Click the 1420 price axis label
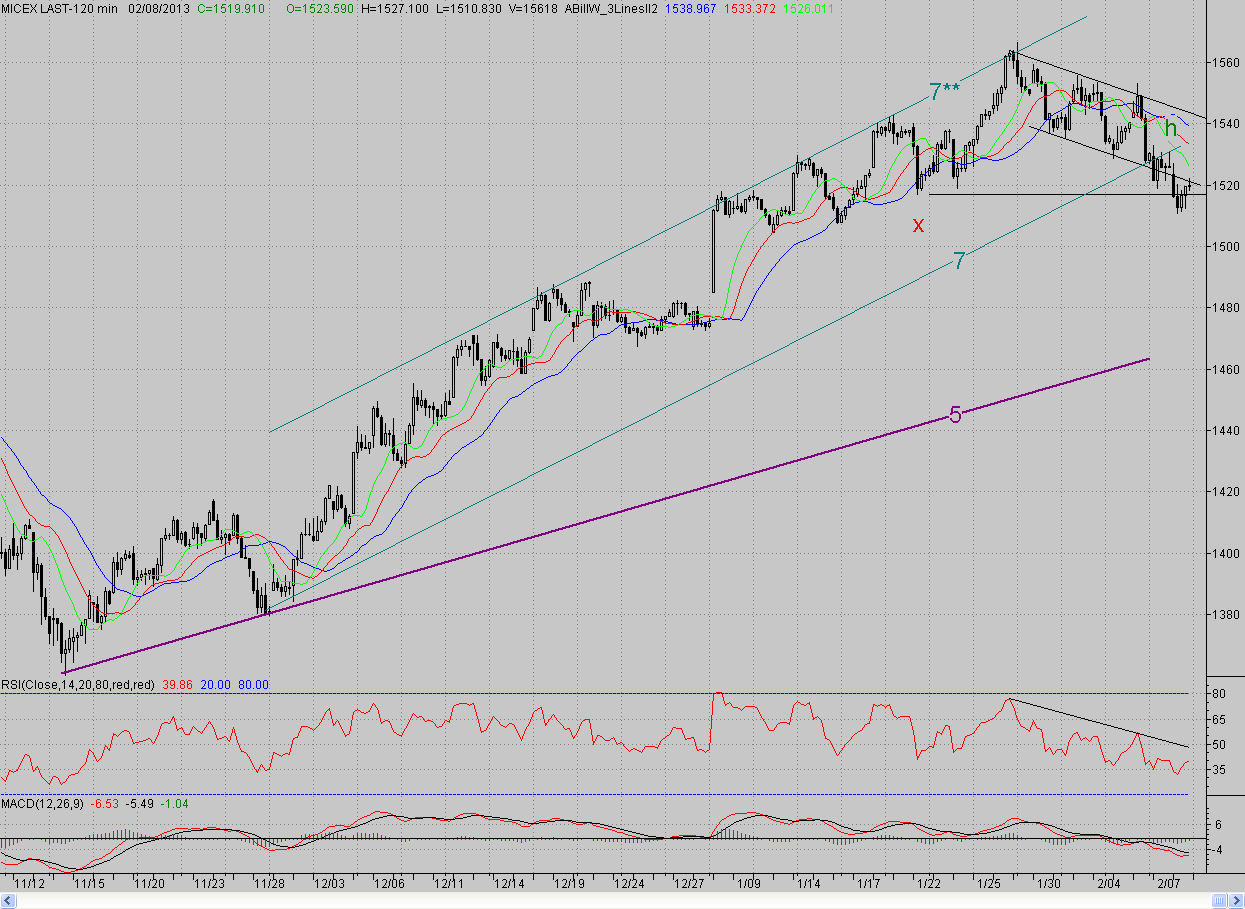 (1226, 491)
